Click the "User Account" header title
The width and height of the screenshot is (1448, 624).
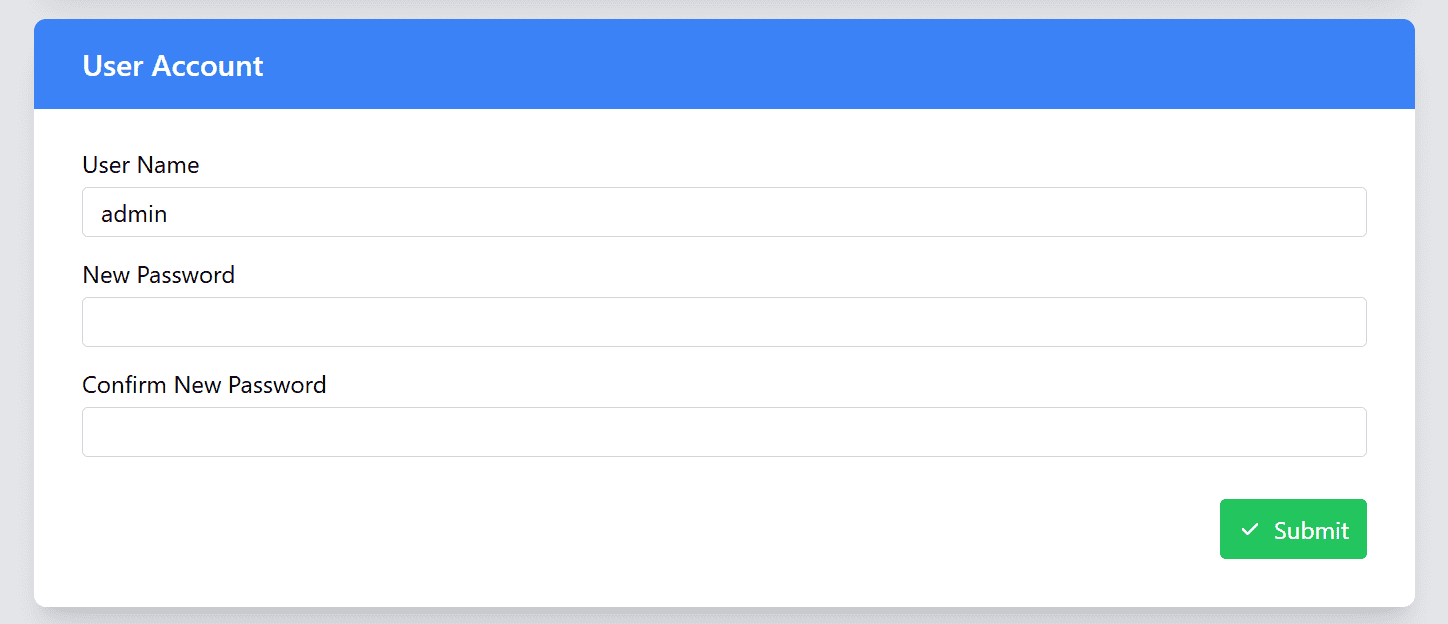point(173,66)
